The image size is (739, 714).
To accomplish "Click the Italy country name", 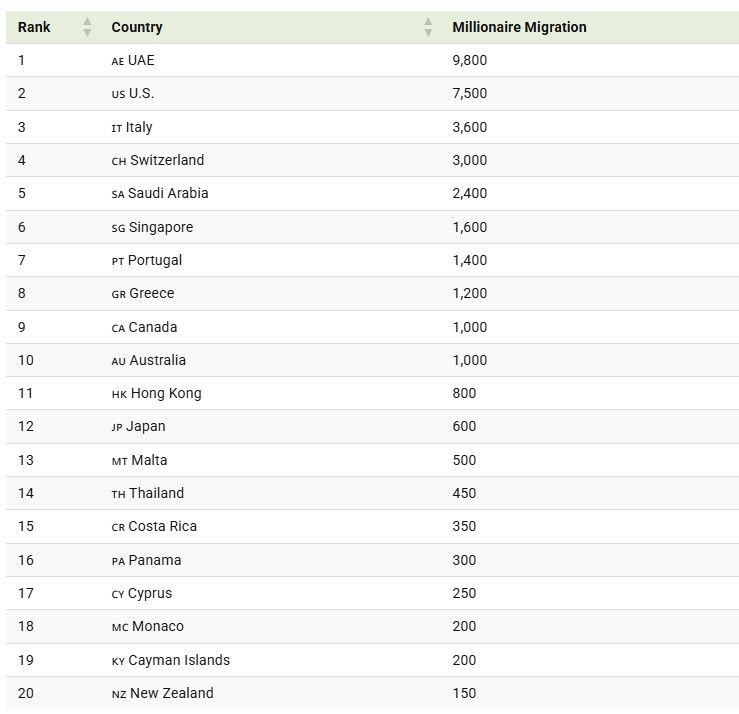I will [139, 127].
